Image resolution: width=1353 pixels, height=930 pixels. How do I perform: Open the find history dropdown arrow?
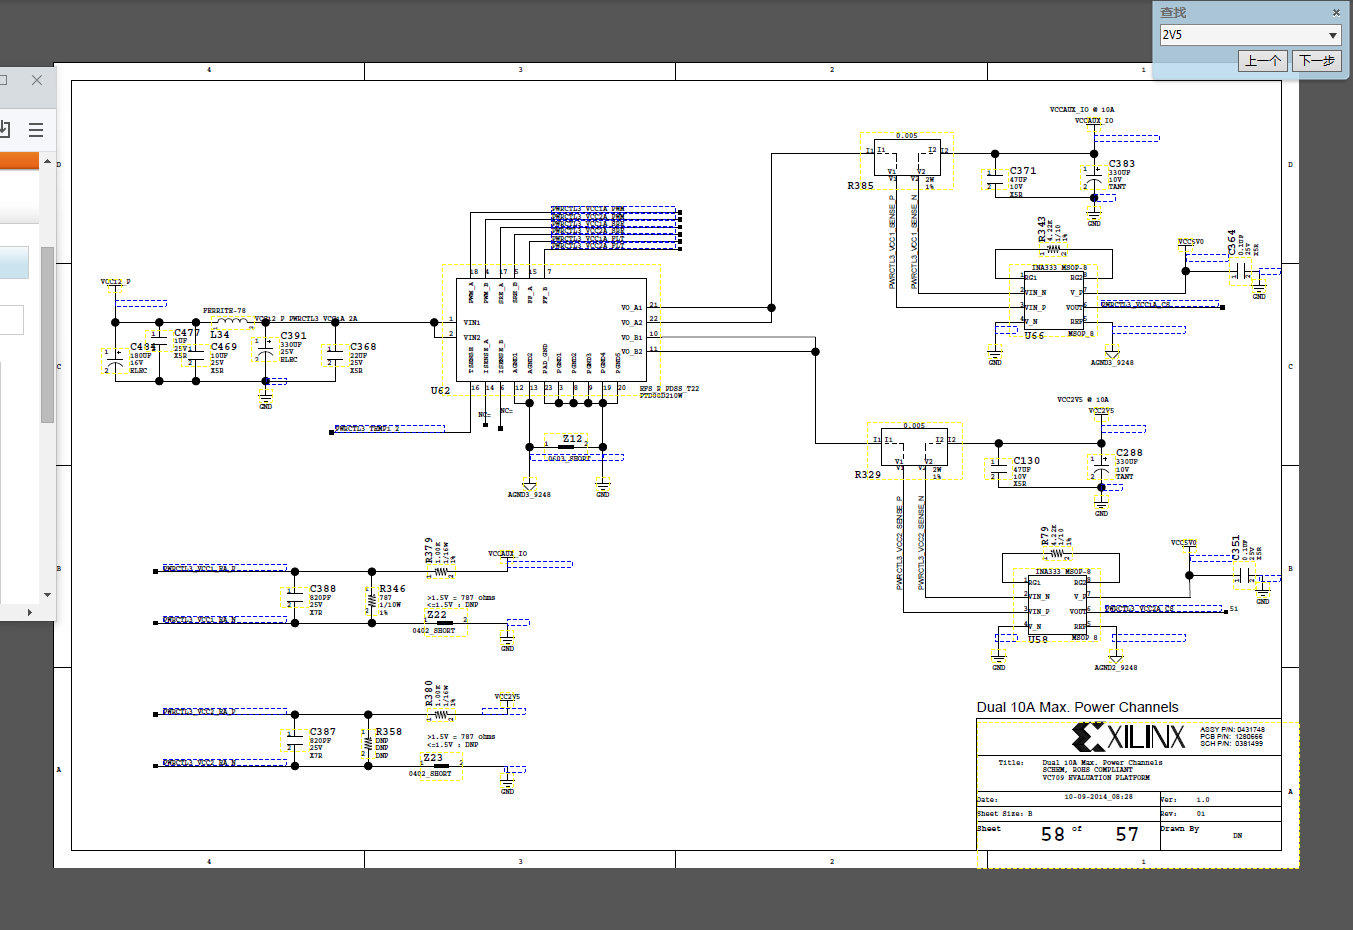pos(1332,35)
